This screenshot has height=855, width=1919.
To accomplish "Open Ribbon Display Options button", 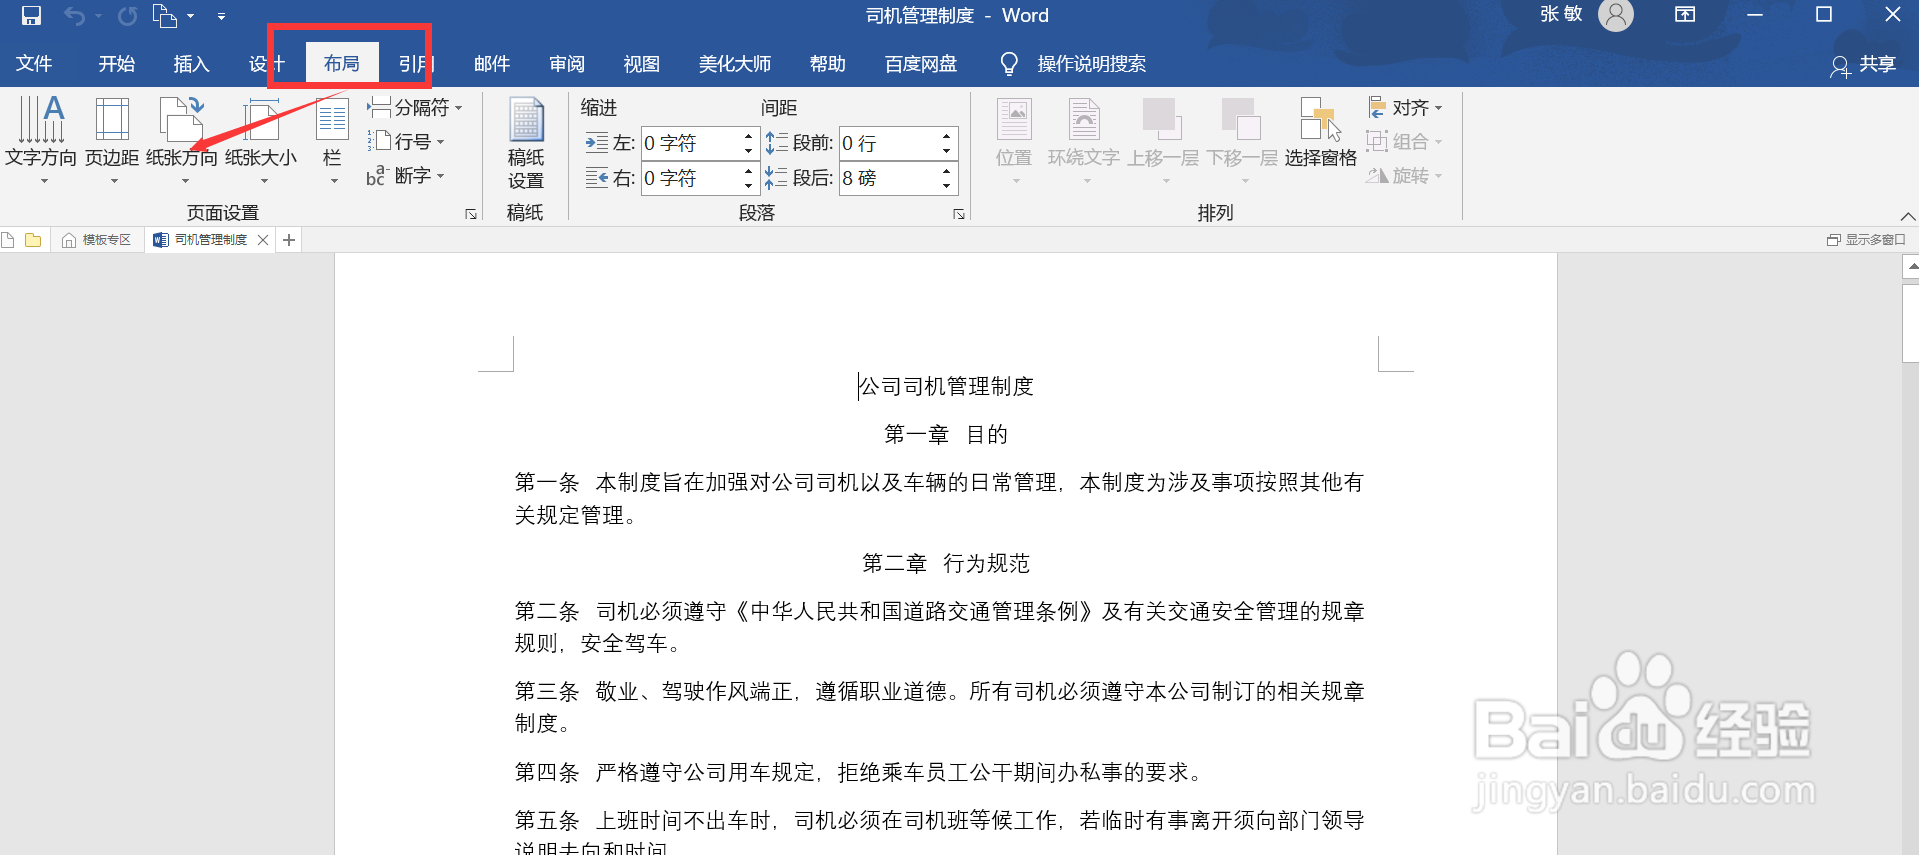I will (x=1685, y=15).
